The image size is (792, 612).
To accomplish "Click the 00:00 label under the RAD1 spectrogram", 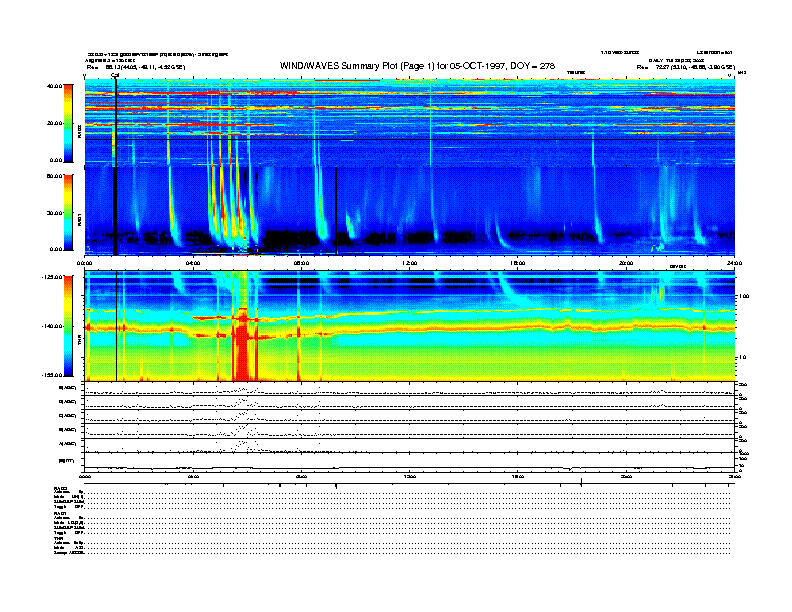I will tap(84, 263).
